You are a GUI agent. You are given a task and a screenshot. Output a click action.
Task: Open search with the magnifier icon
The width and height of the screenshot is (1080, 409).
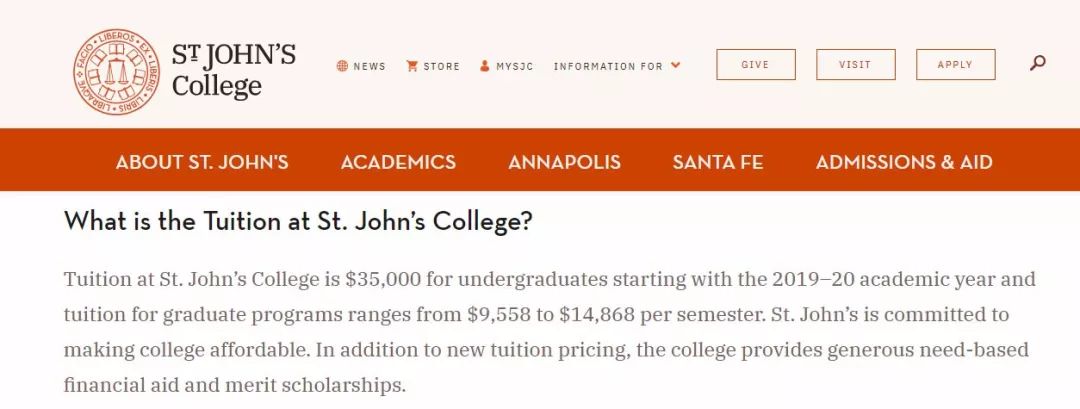coord(1038,64)
